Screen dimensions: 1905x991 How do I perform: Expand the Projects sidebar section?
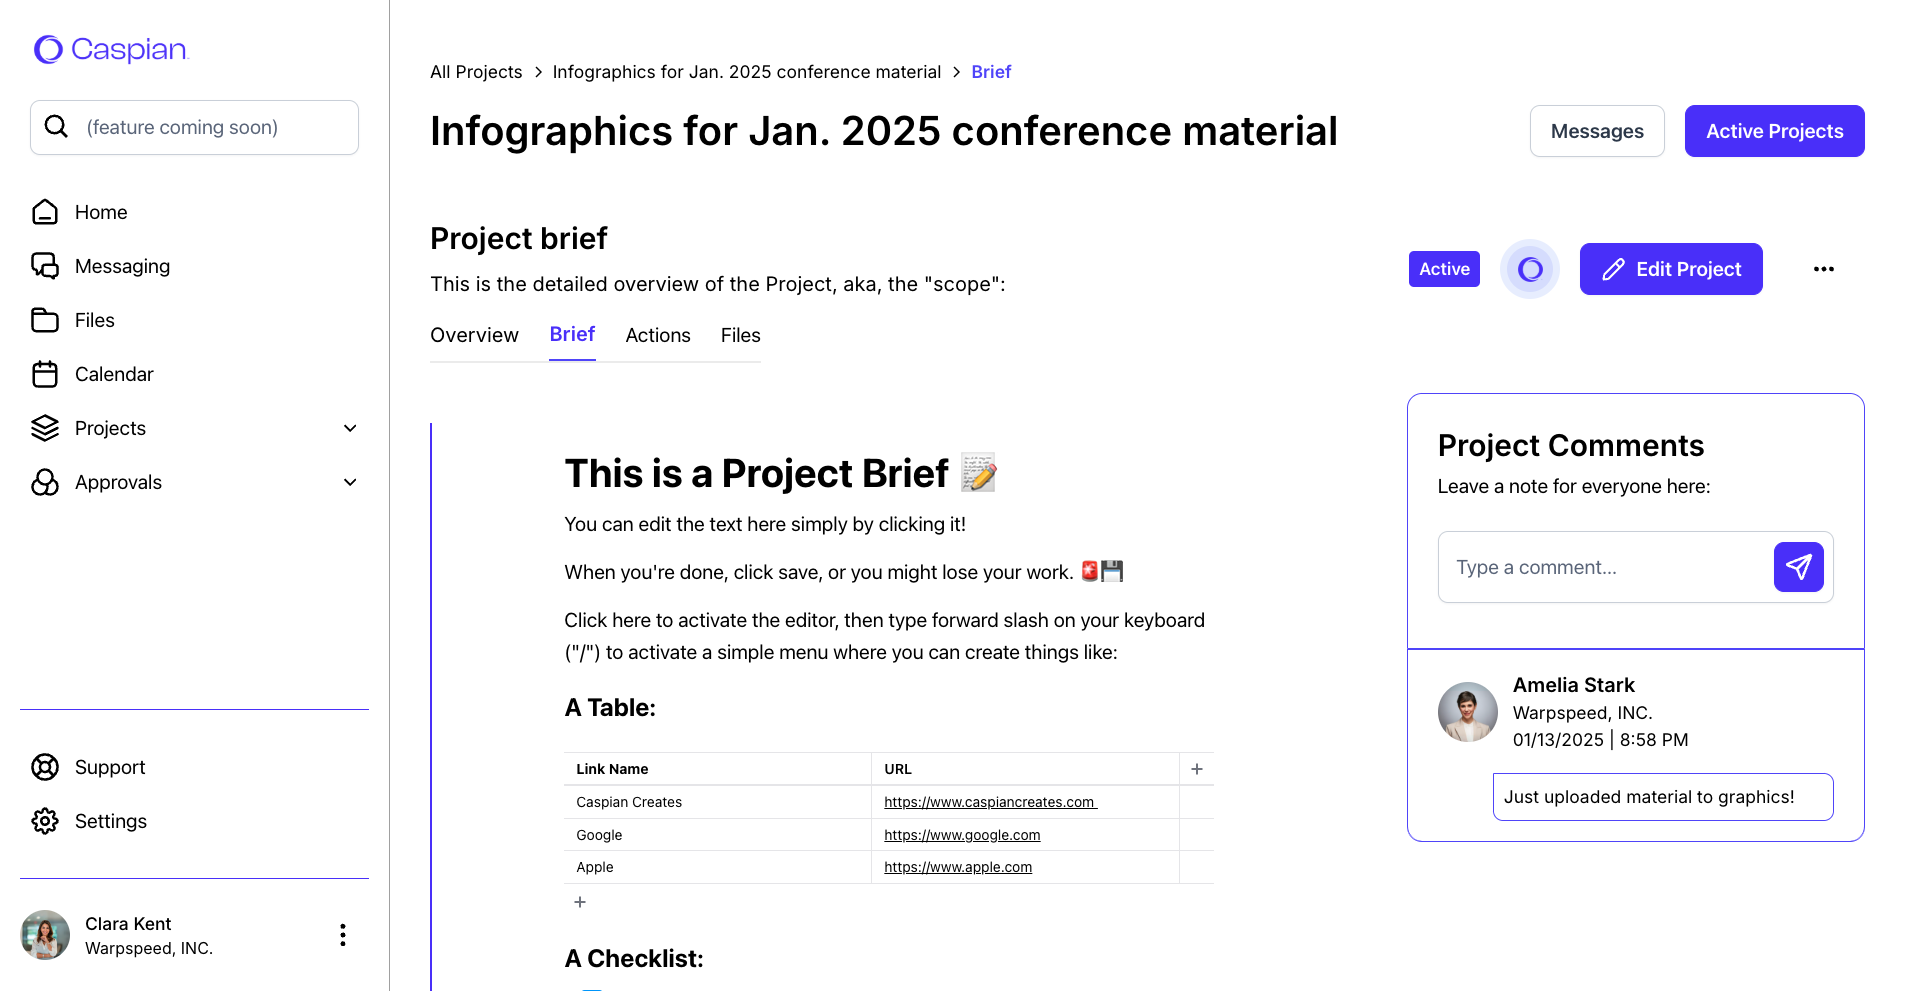point(350,428)
